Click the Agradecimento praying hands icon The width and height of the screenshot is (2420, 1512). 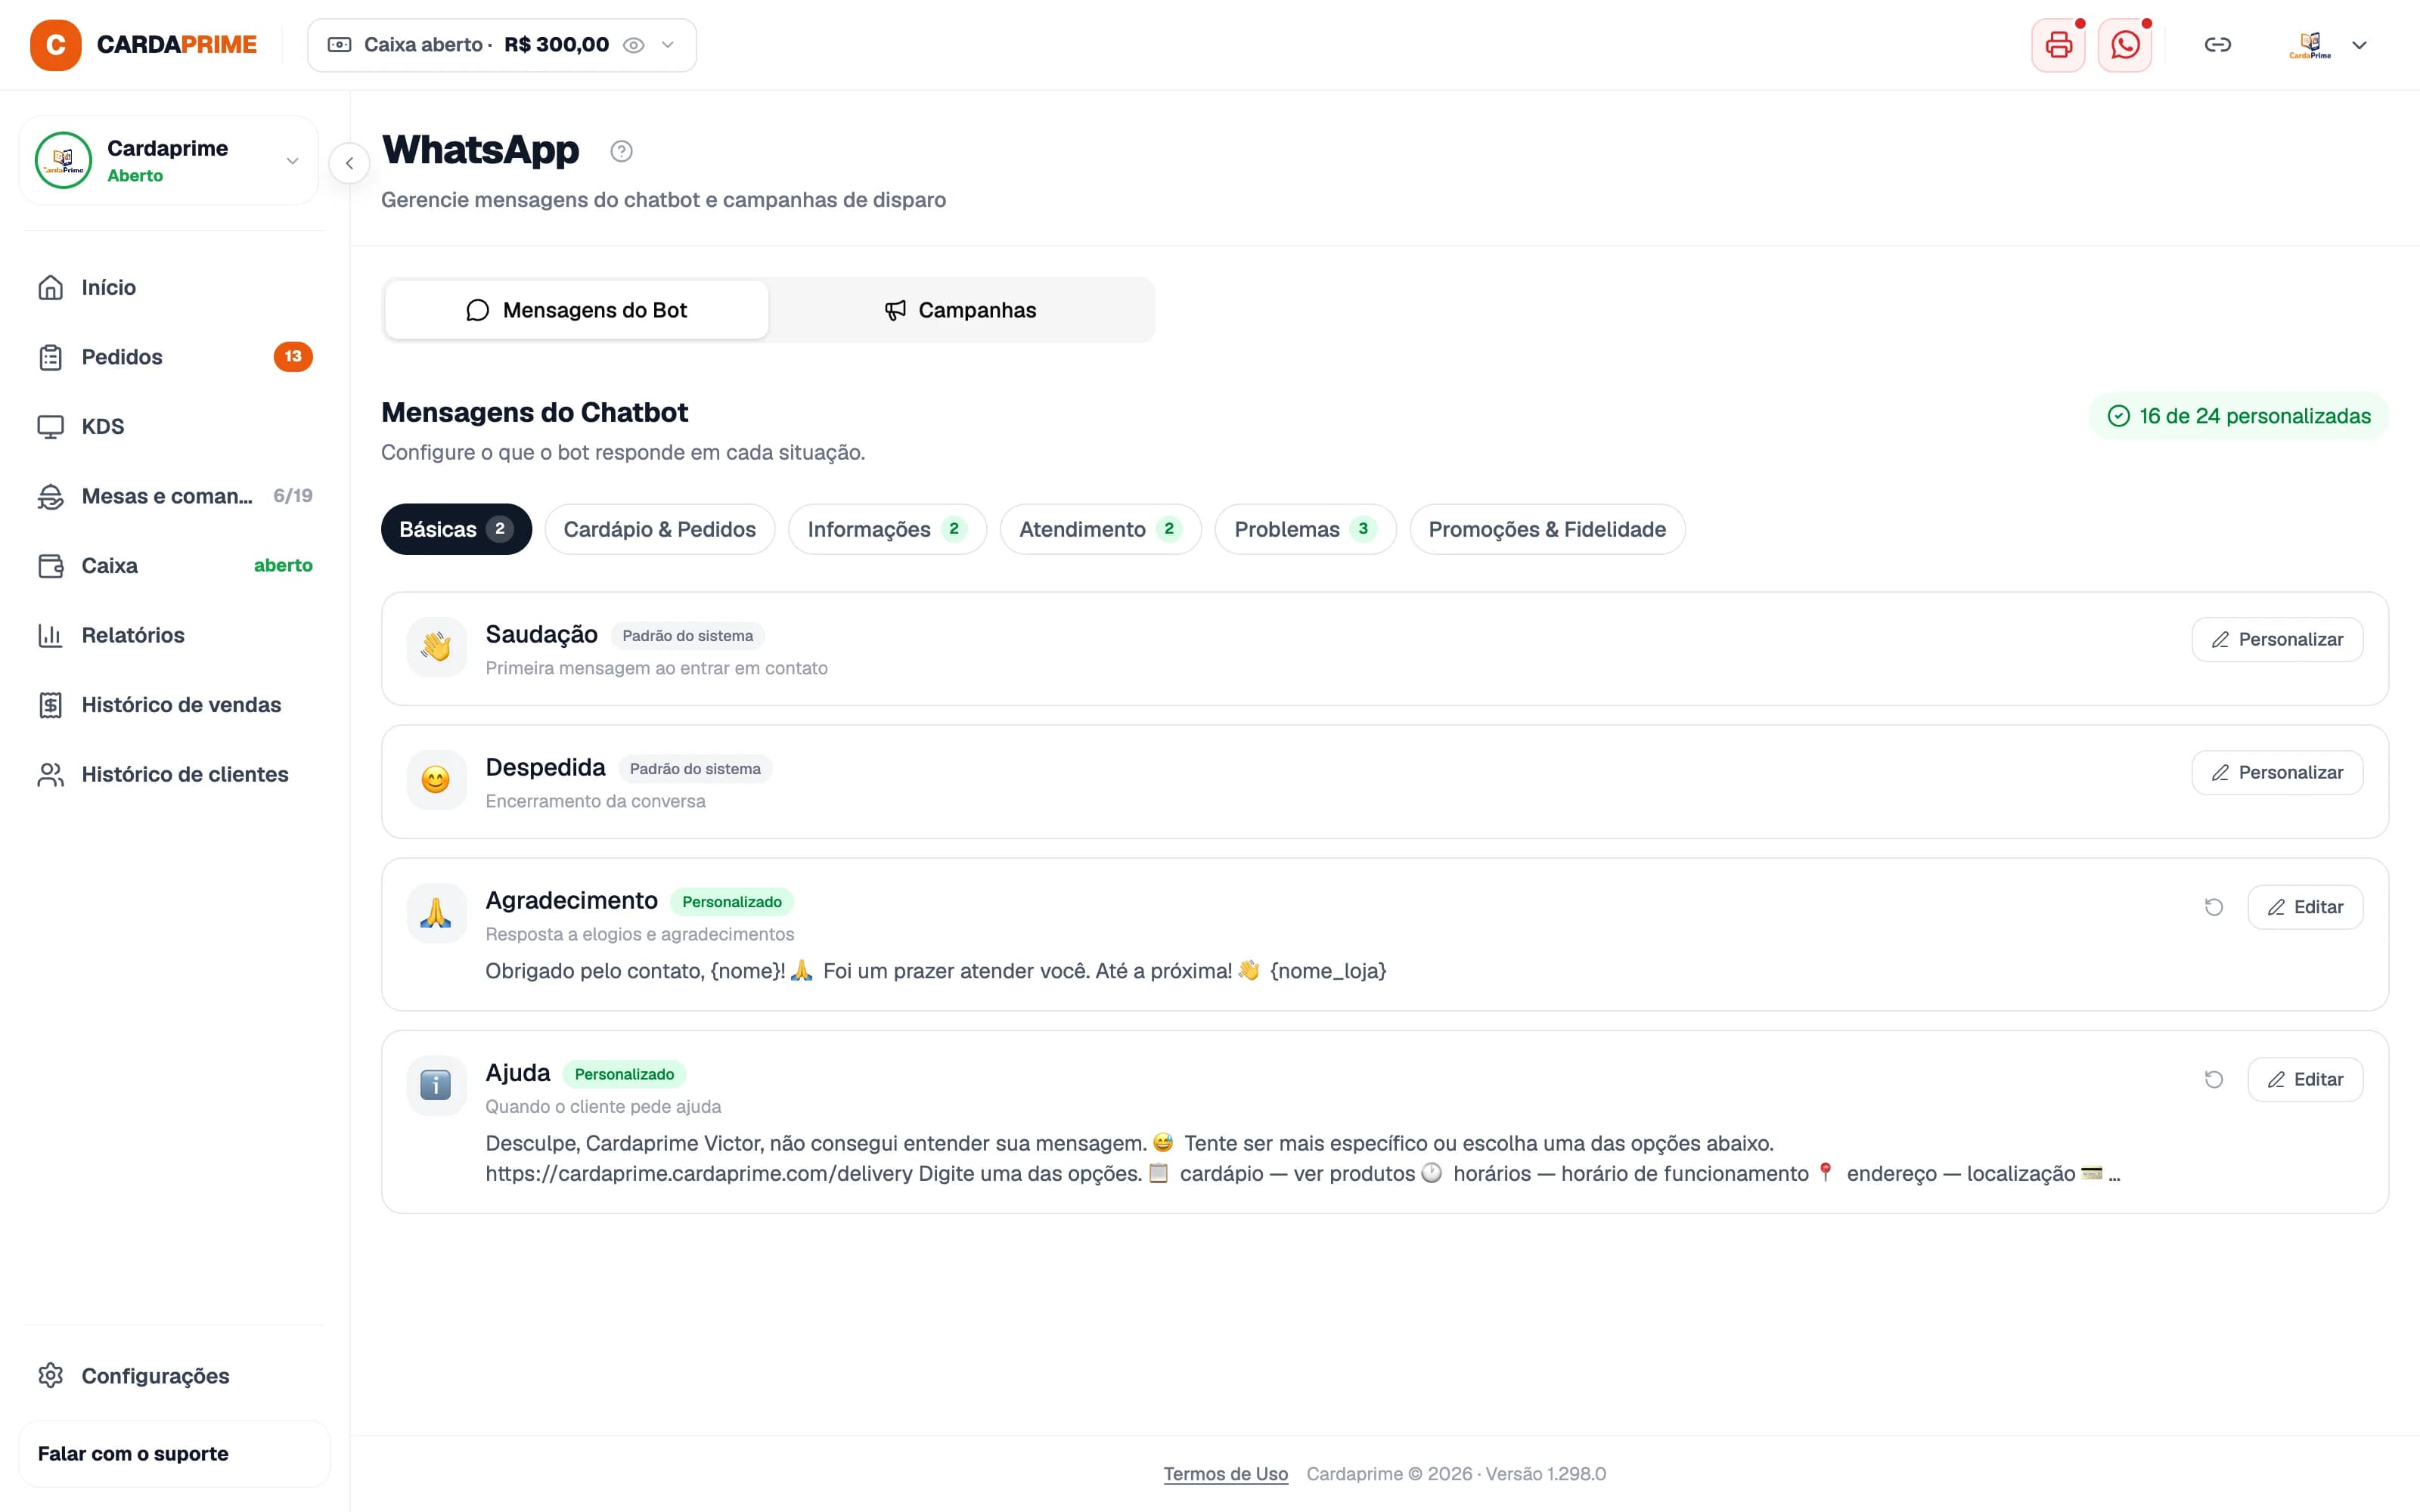pyautogui.click(x=436, y=913)
